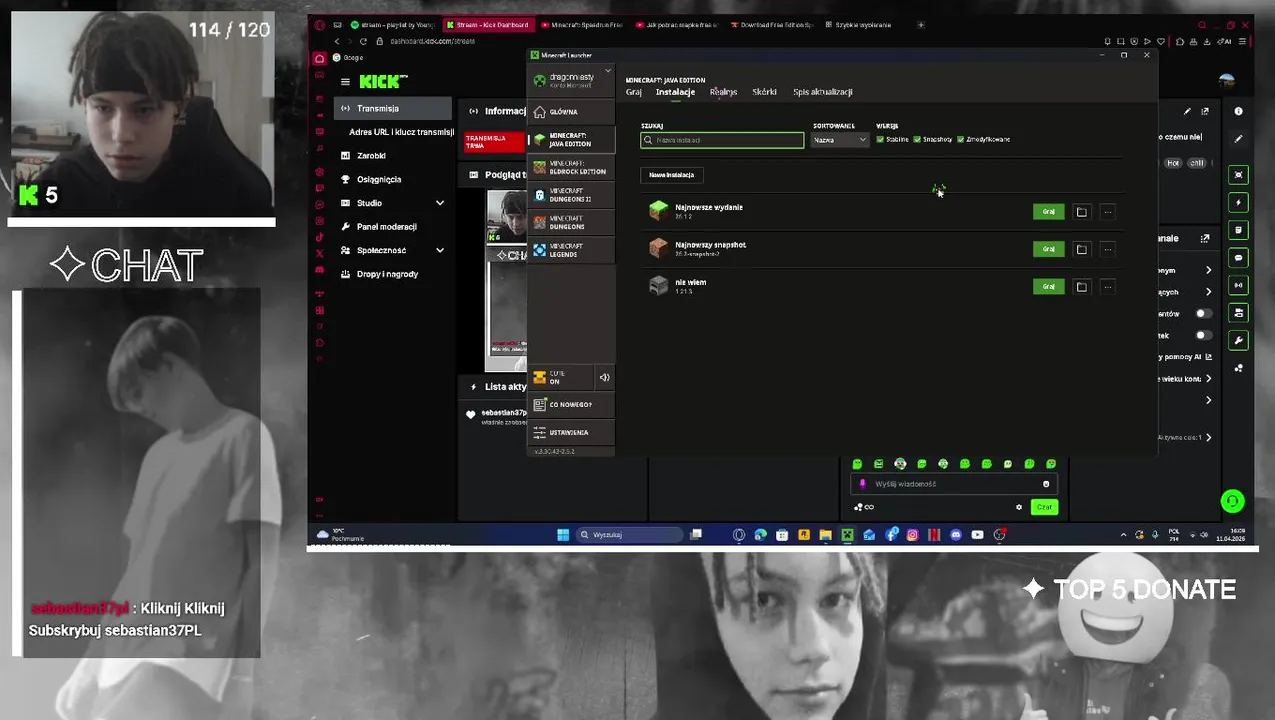Uncheck the Snapshoty versions checkbox
The height and width of the screenshot is (720, 1275).
917,140
